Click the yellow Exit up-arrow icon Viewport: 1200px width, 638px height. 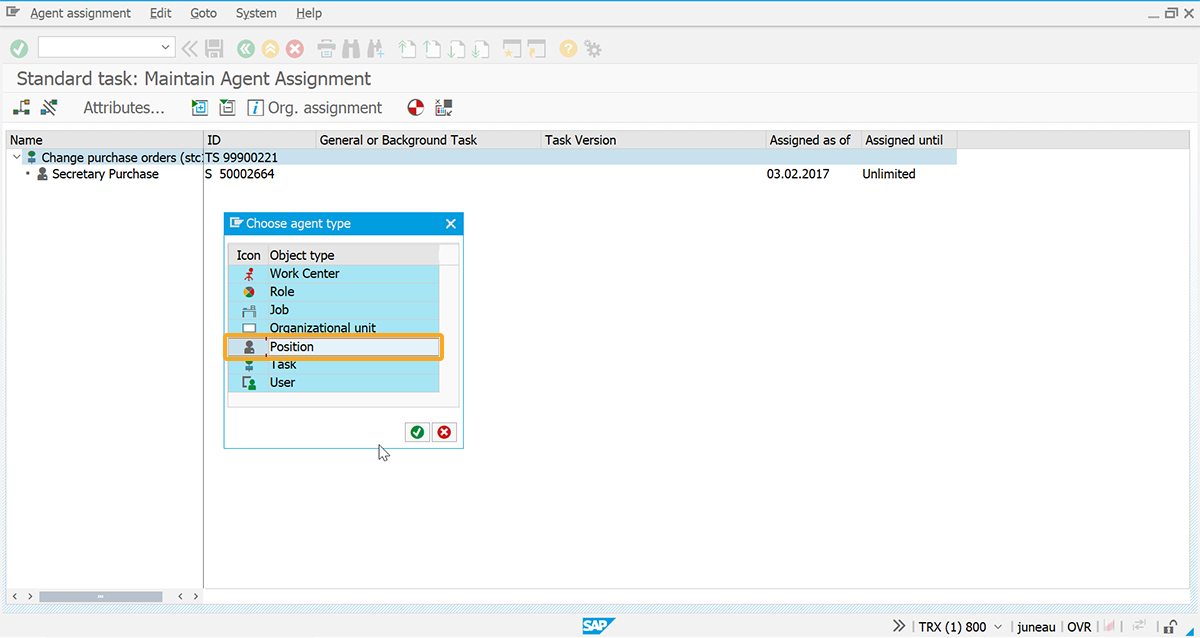[x=270, y=48]
